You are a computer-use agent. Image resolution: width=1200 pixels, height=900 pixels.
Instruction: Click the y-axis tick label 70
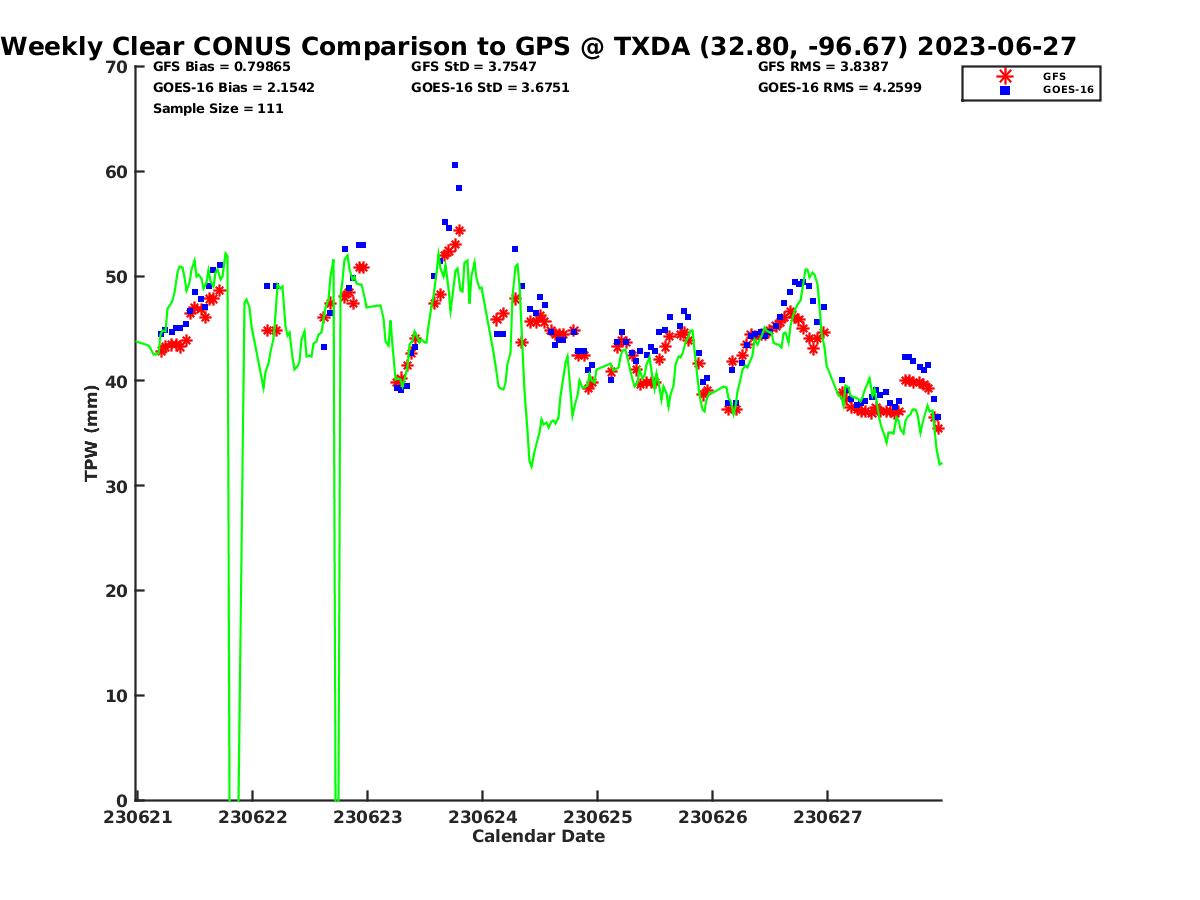pos(117,67)
